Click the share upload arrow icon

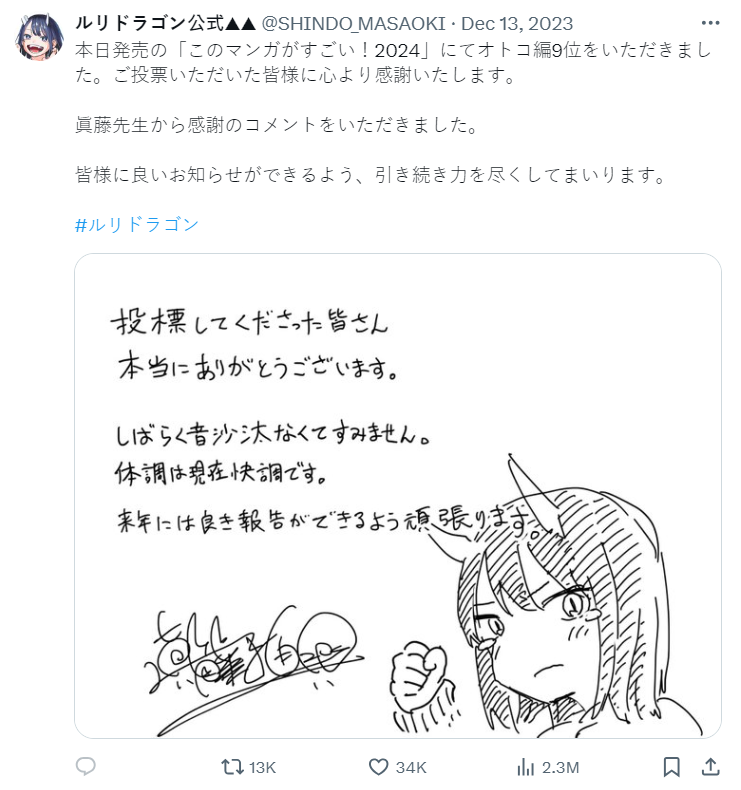710,766
